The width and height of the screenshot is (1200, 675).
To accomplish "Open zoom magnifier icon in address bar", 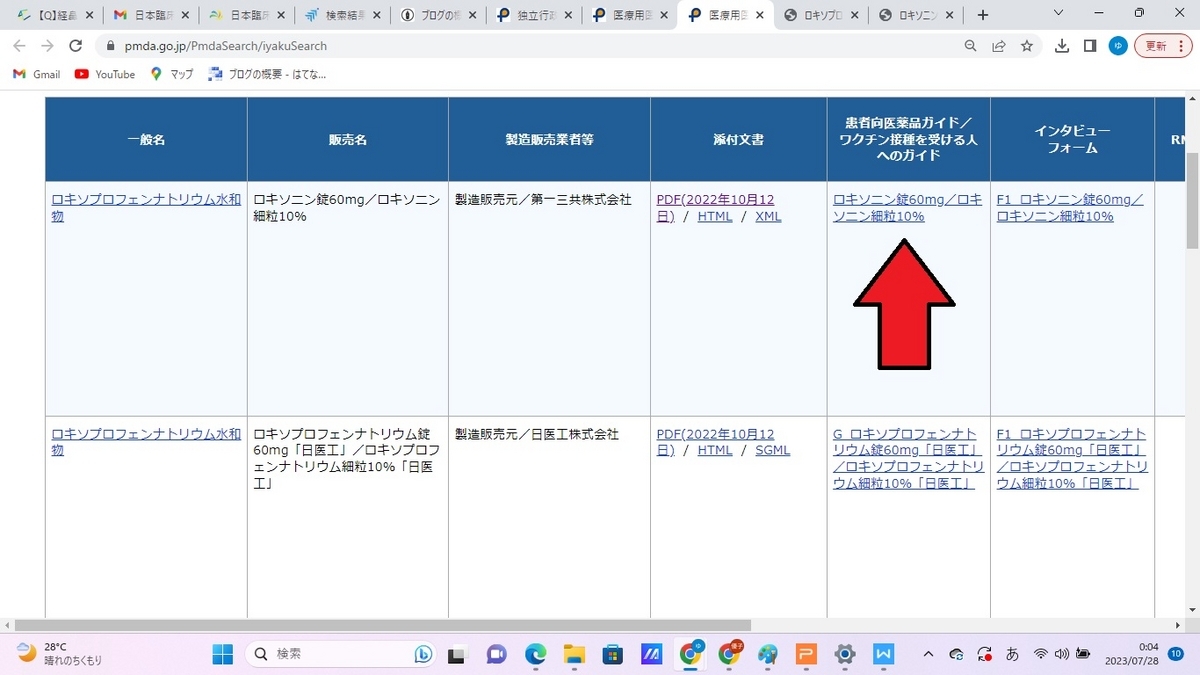I will [970, 46].
